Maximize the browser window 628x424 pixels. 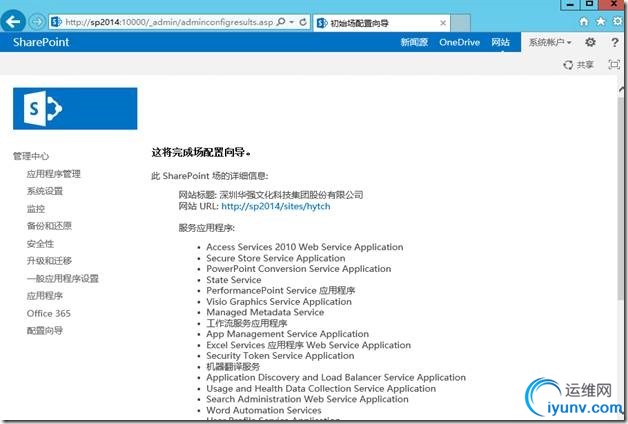(589, 5)
